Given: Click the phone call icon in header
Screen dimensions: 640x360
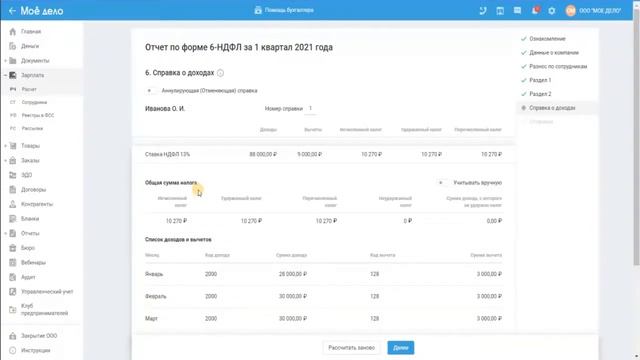Looking at the screenshot, I should [x=483, y=11].
